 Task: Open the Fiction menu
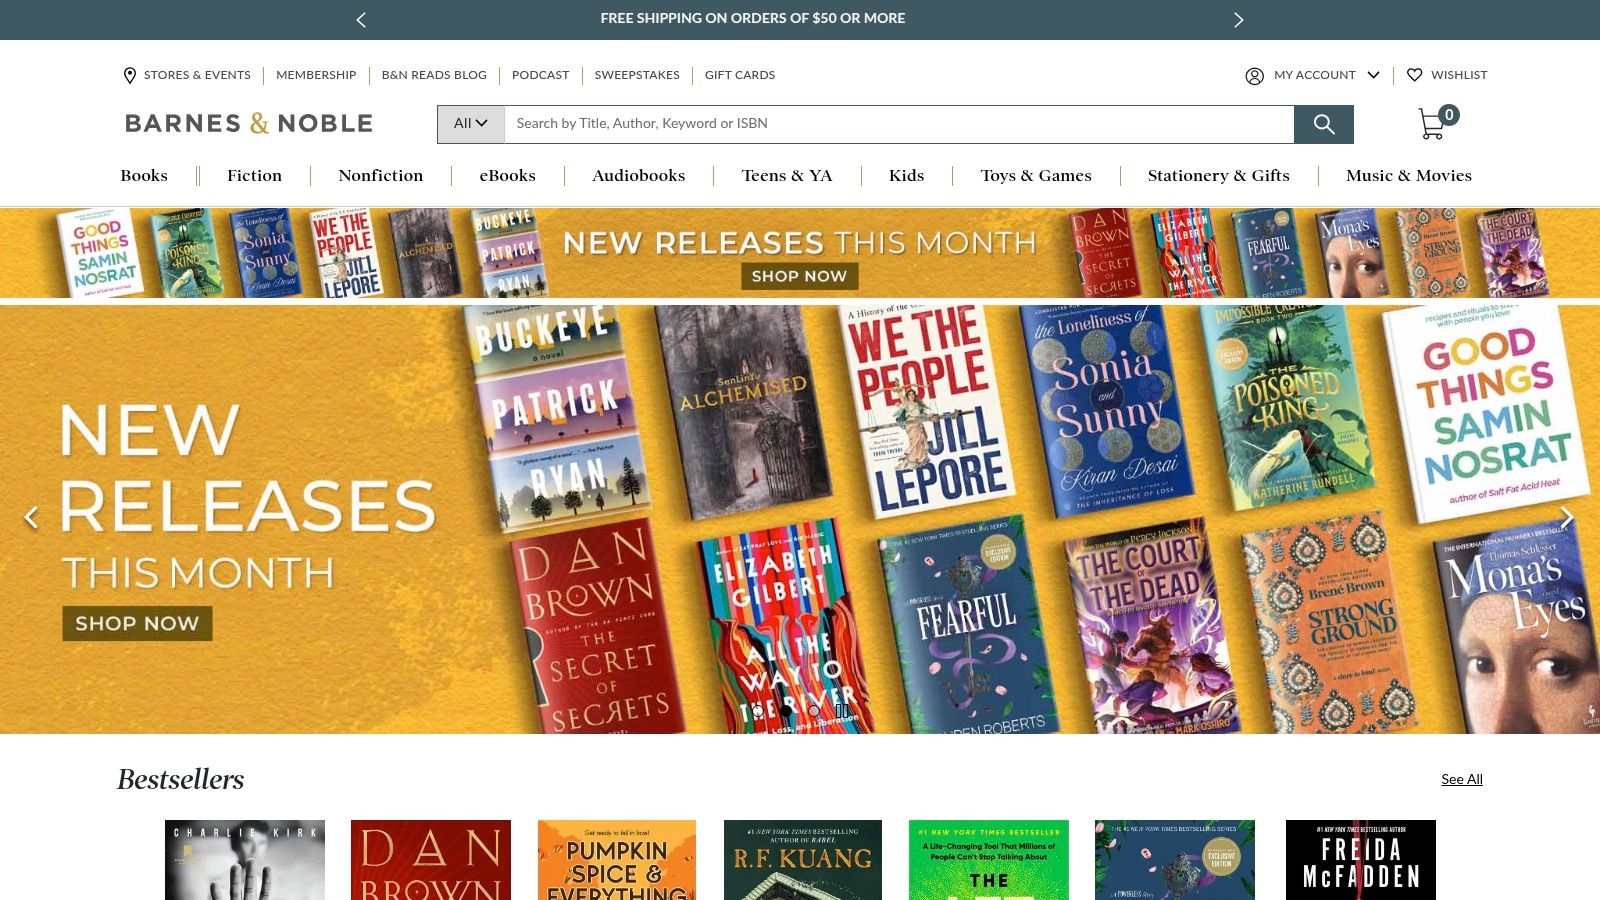[254, 175]
